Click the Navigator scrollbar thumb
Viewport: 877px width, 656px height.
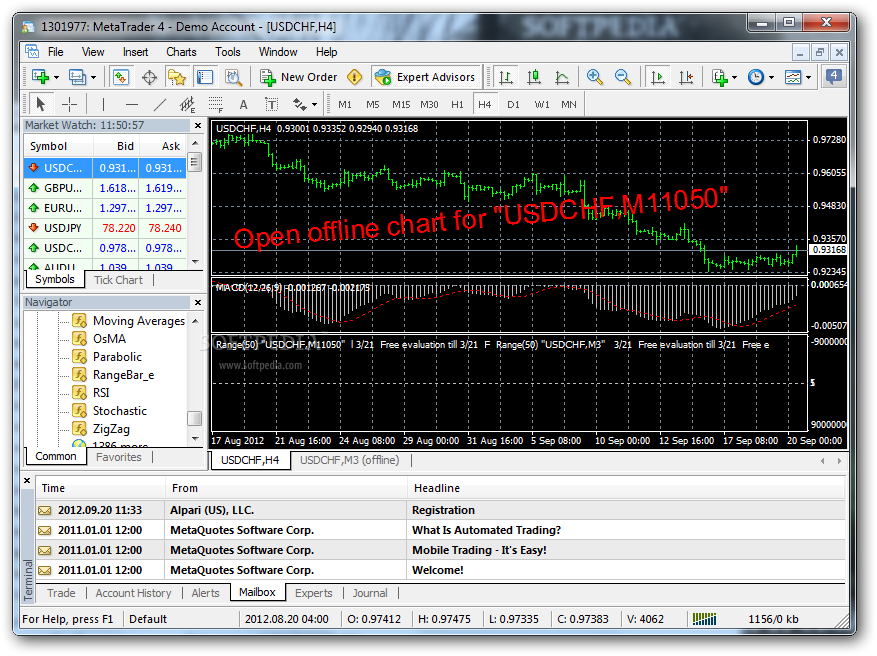(195, 418)
